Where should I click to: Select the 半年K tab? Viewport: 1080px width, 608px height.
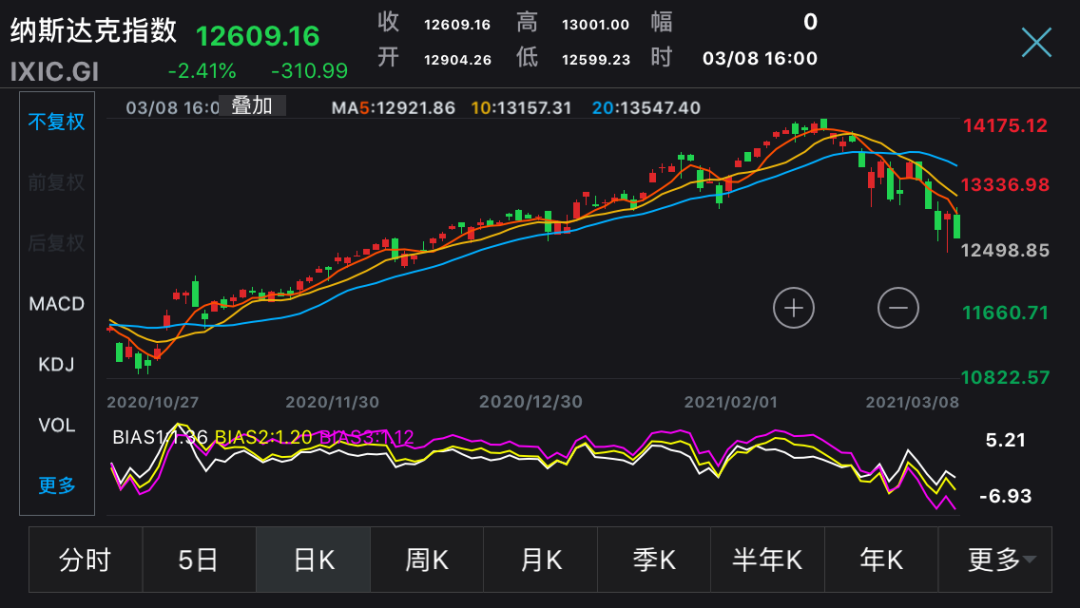[x=767, y=560]
